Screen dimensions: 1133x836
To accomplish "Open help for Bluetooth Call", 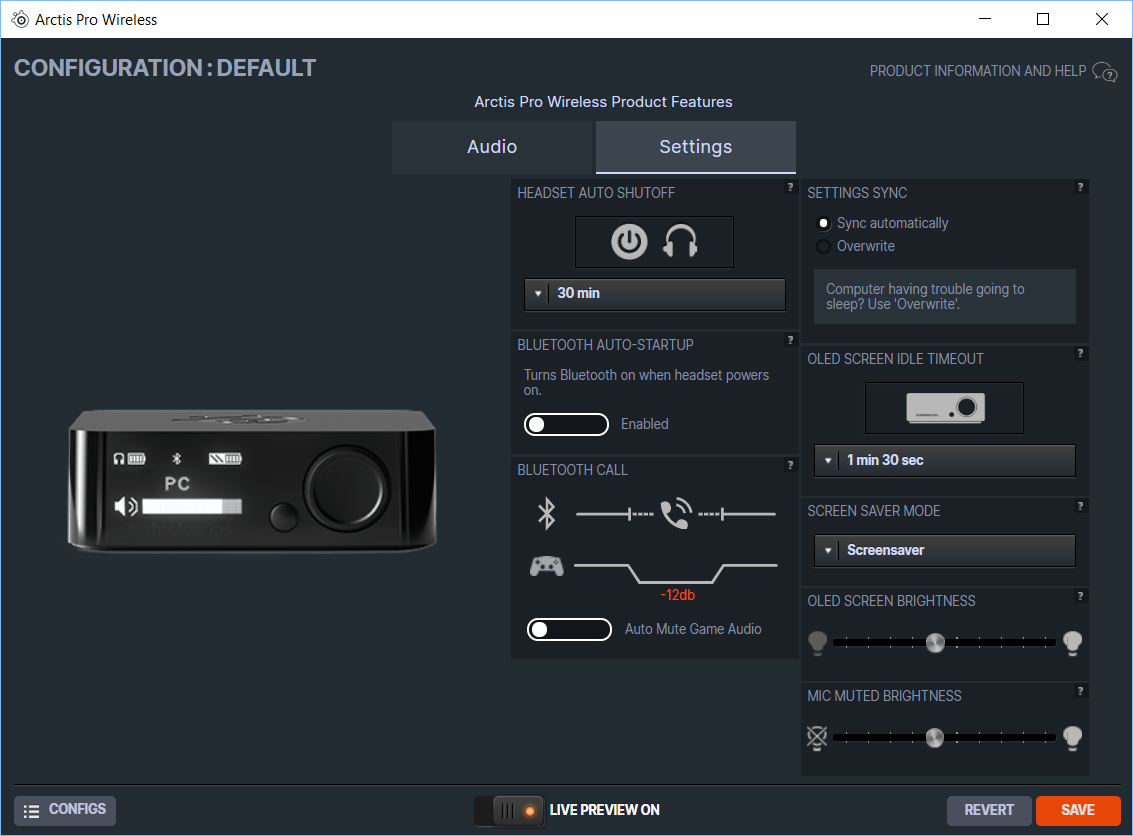I will tap(790, 465).
